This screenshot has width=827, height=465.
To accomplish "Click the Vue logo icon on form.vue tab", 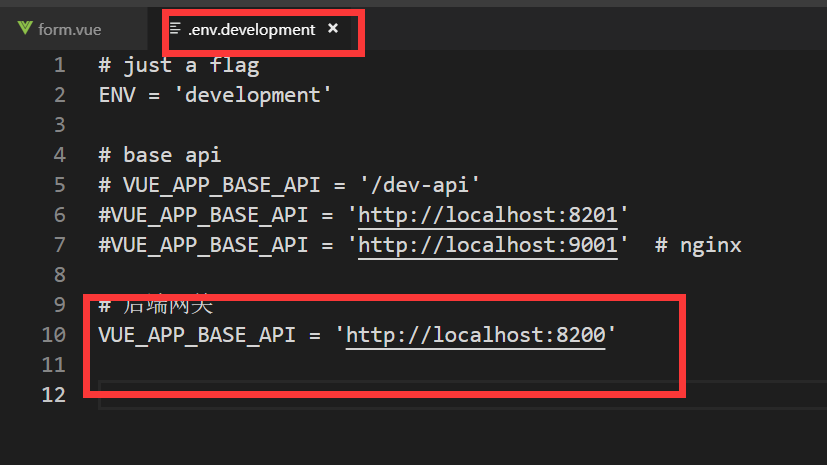I will coord(25,29).
